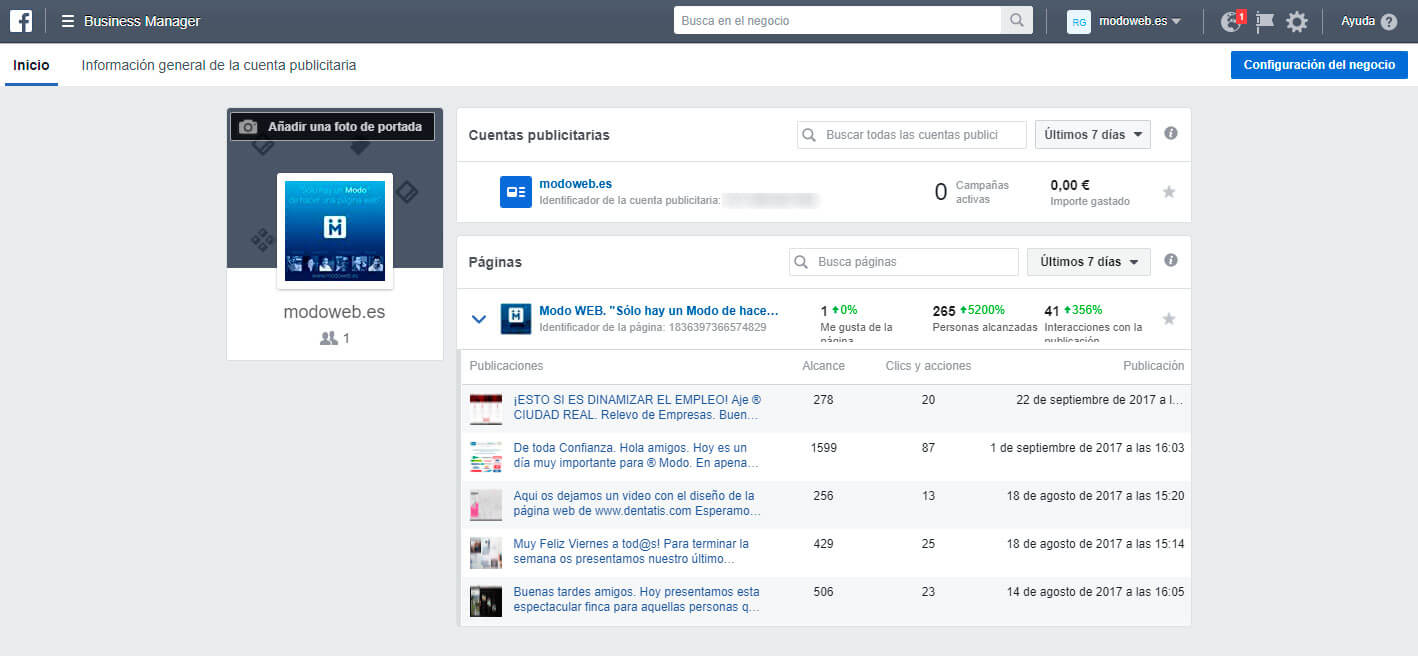Click the modoweb.es ad account icon
Viewport: 1418px width, 656px height.
pos(516,192)
